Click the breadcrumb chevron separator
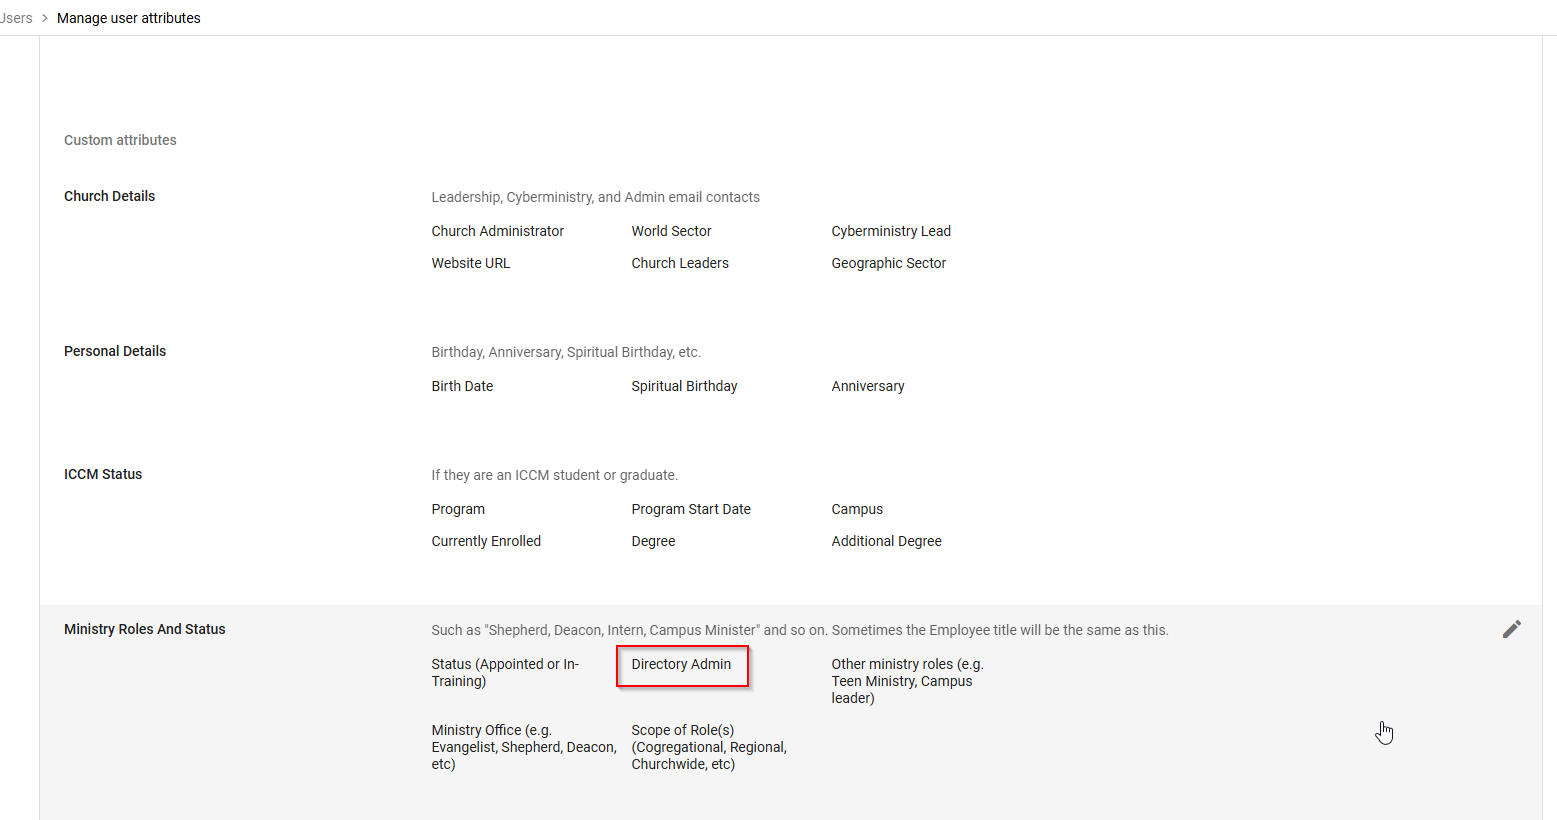 coord(45,18)
